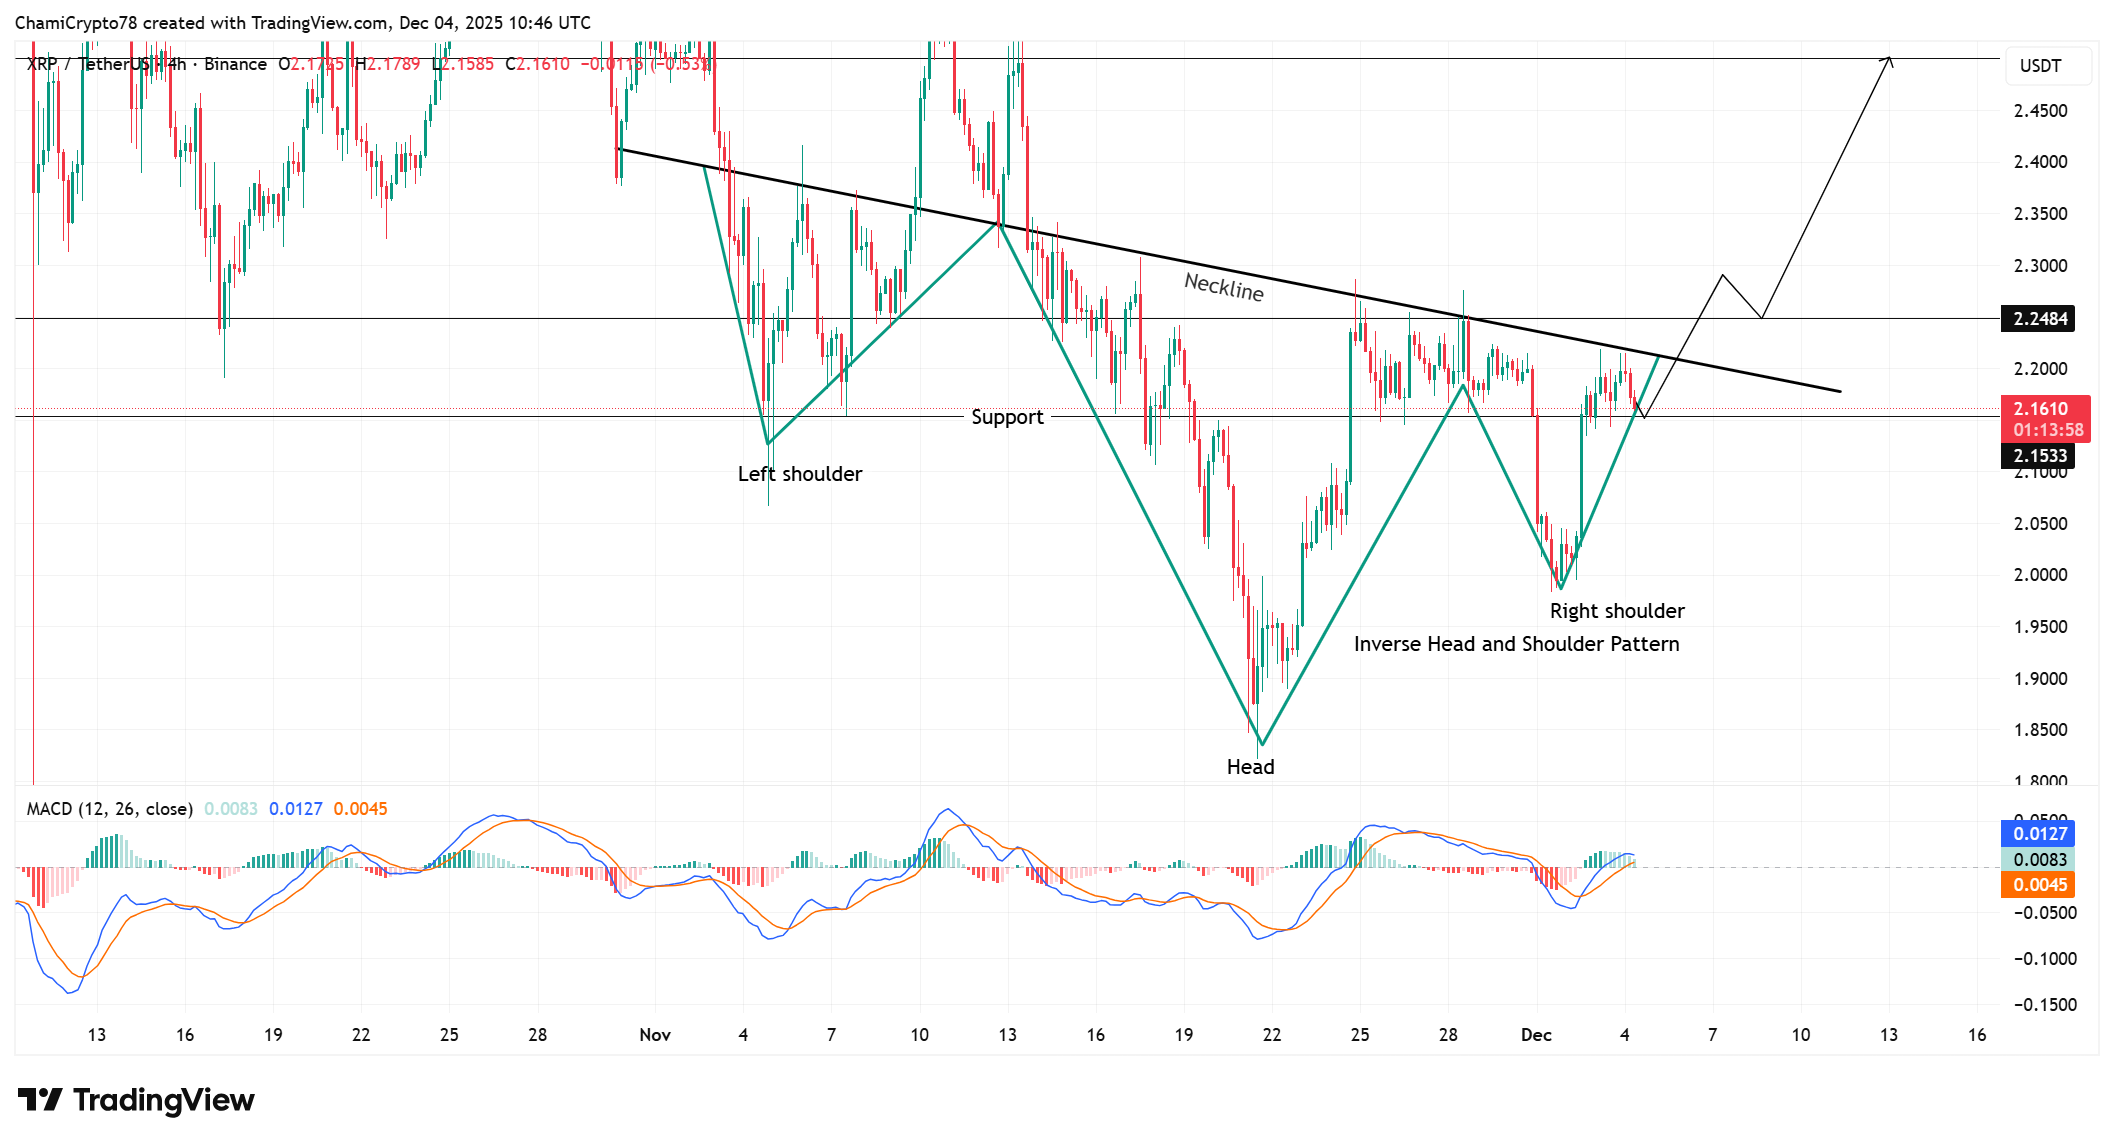Open the 4h timeframe selector
The width and height of the screenshot is (2114, 1145).
click(176, 63)
